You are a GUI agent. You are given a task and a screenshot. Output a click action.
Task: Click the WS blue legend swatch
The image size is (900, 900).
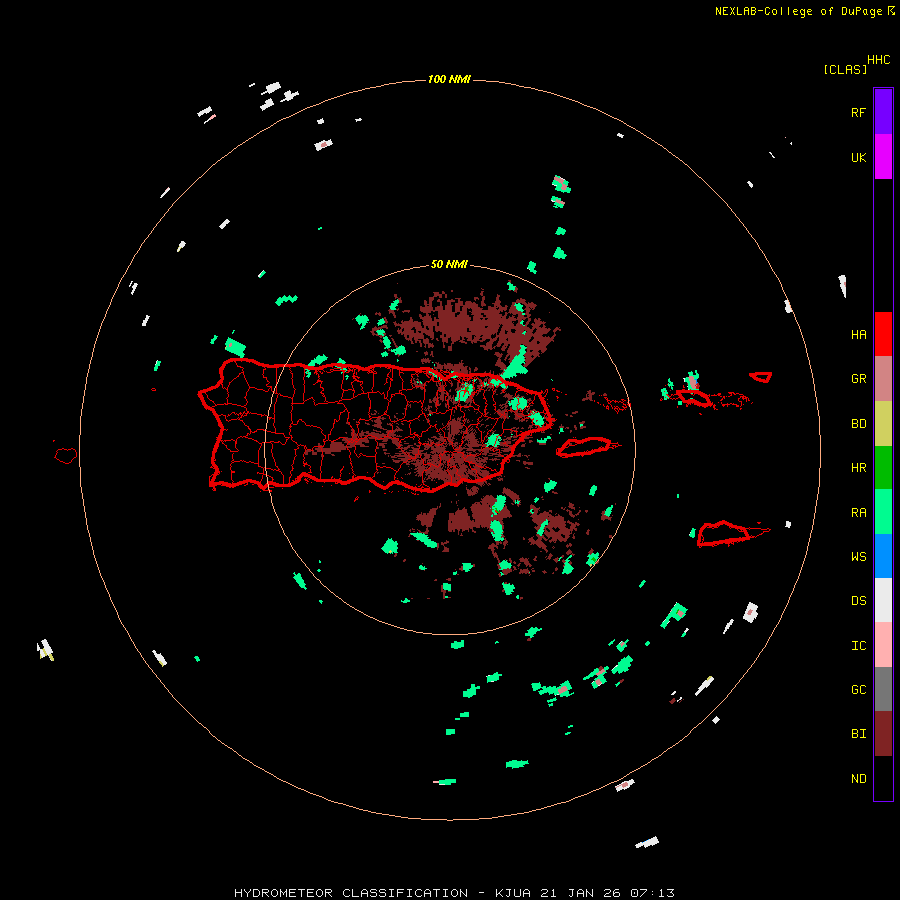coord(883,556)
